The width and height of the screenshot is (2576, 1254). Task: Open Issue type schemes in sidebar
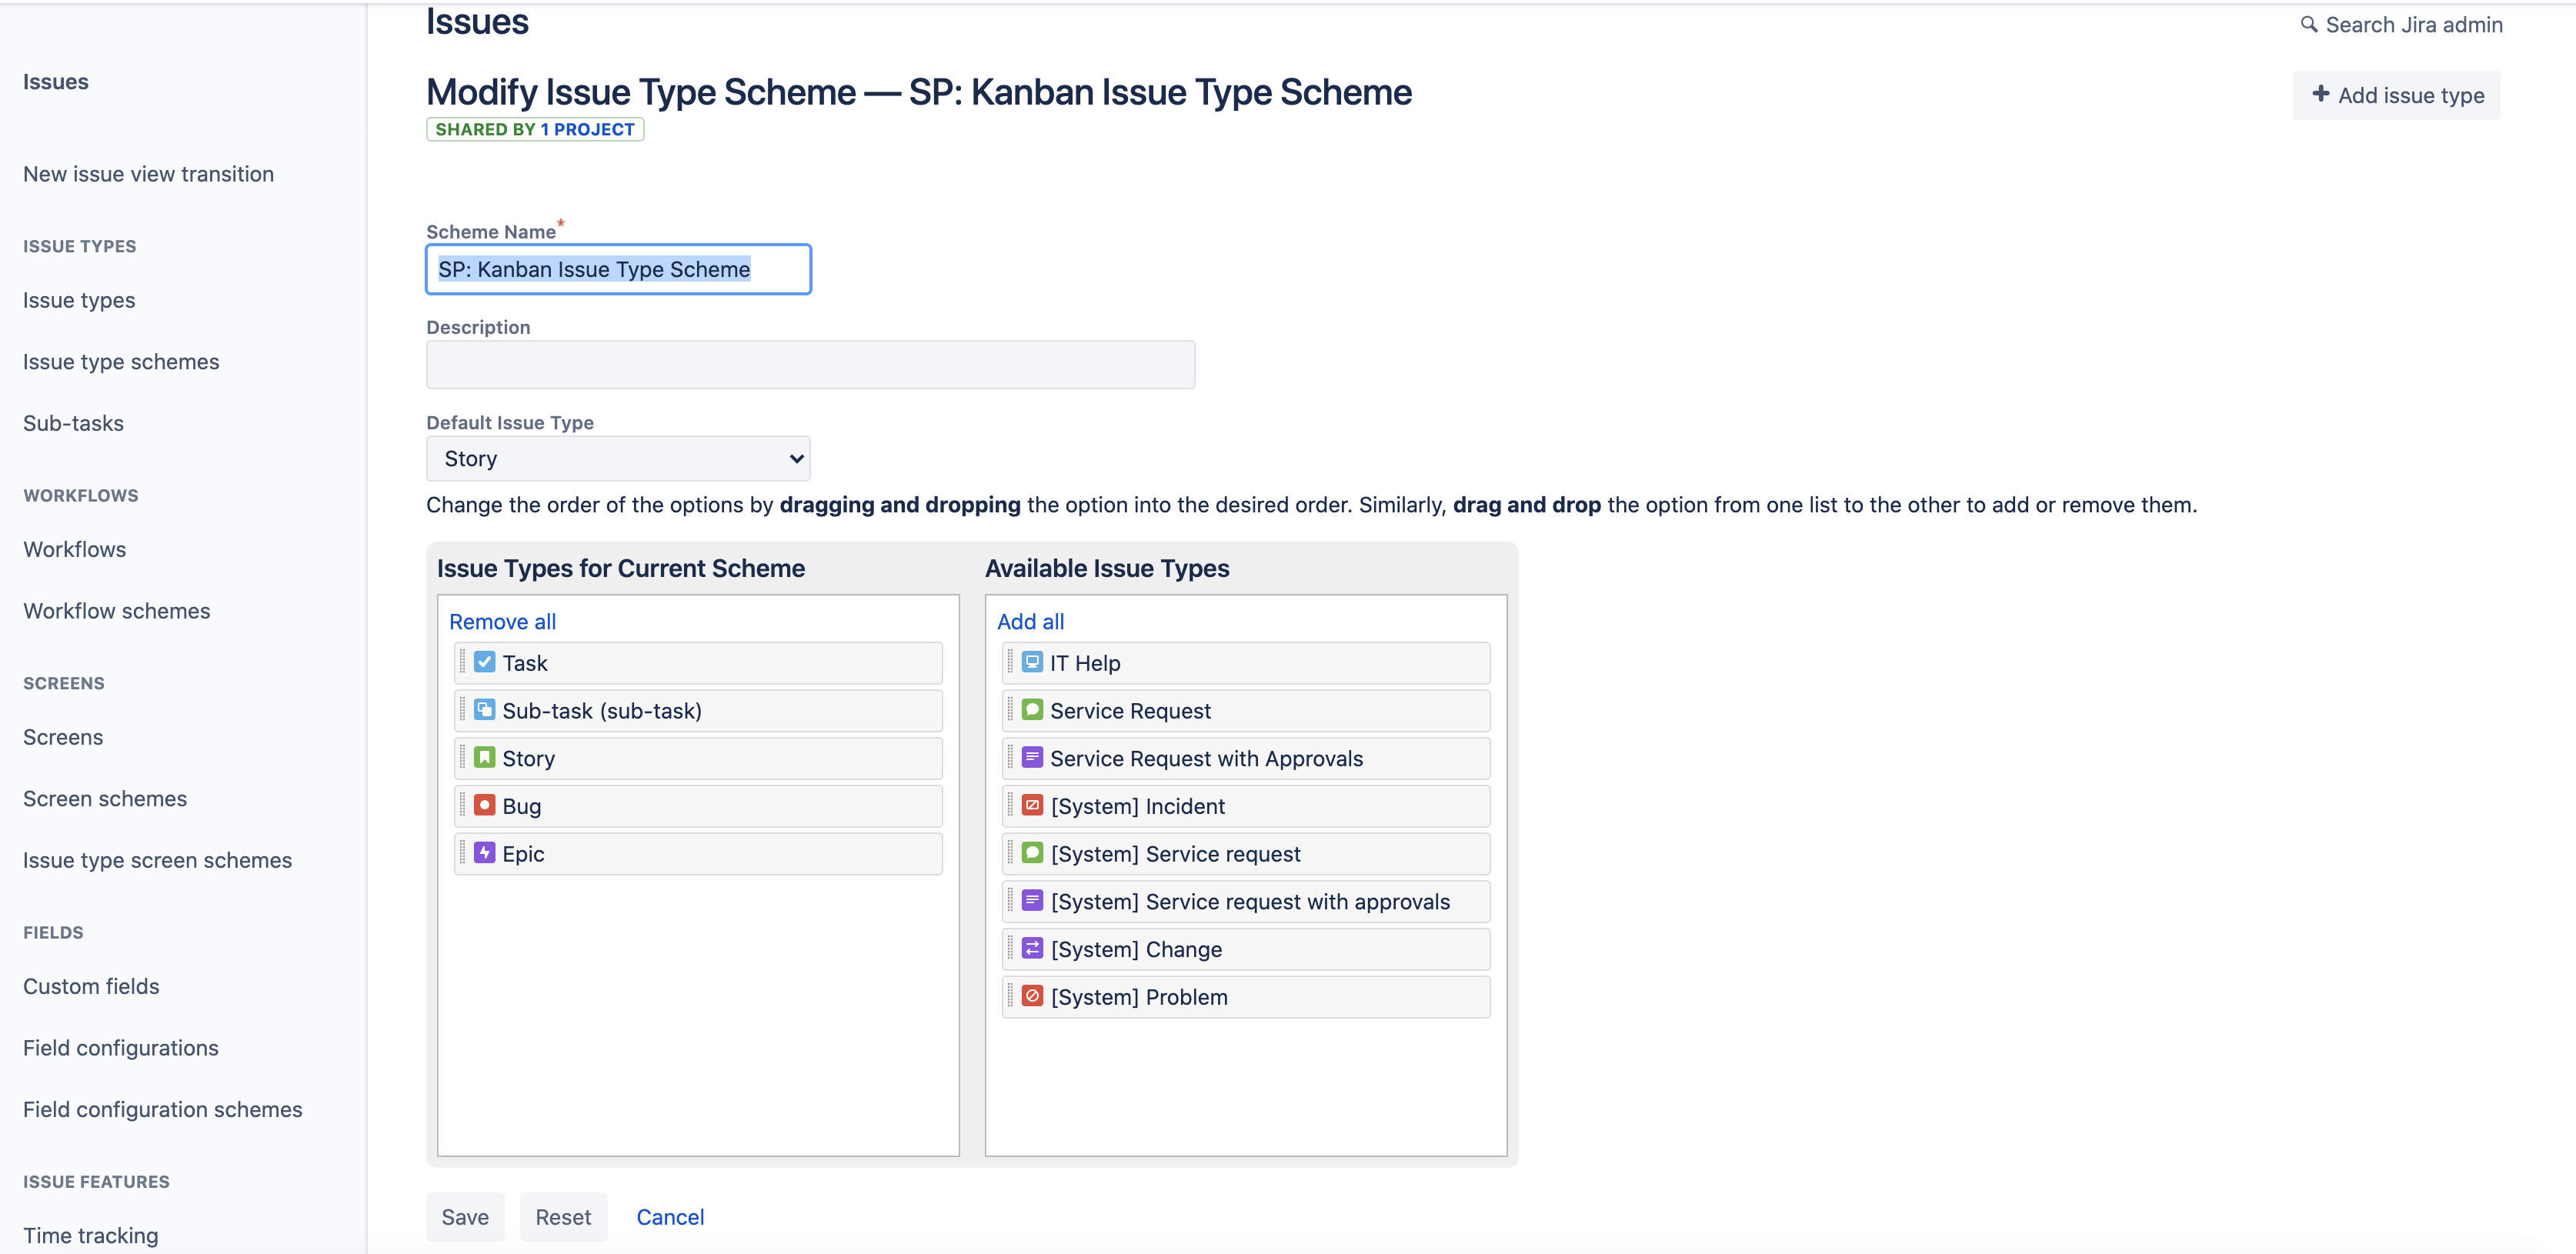[x=121, y=362]
